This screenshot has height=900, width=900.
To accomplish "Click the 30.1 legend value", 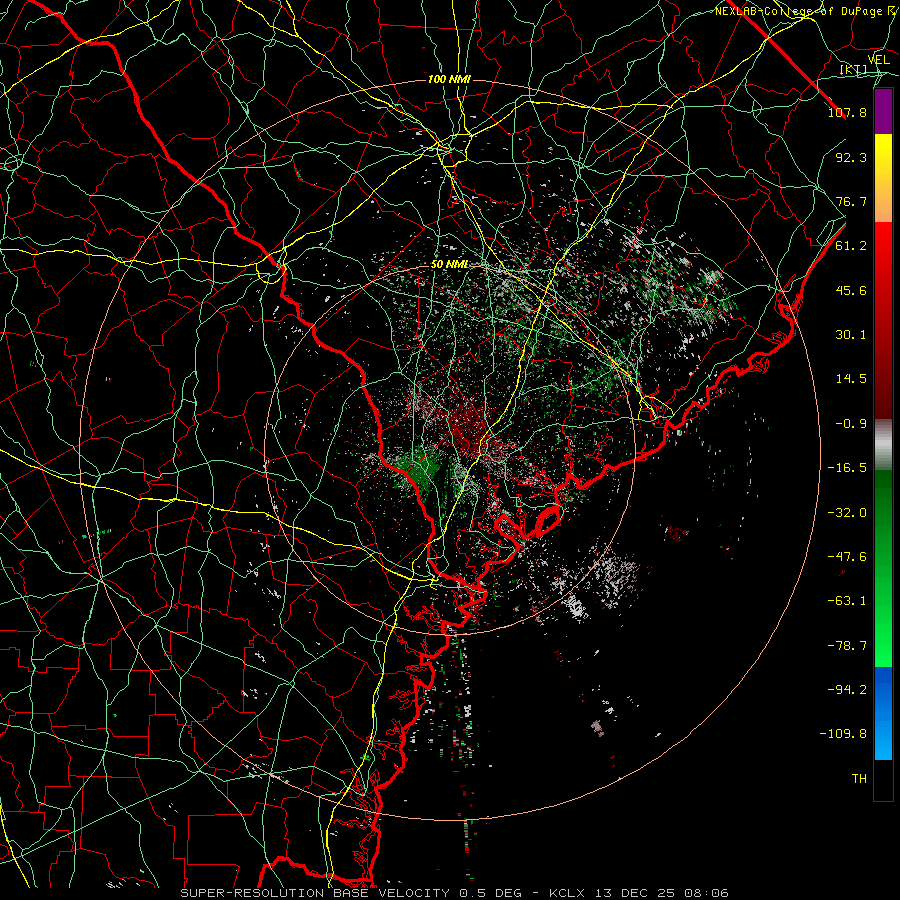I will pos(851,335).
